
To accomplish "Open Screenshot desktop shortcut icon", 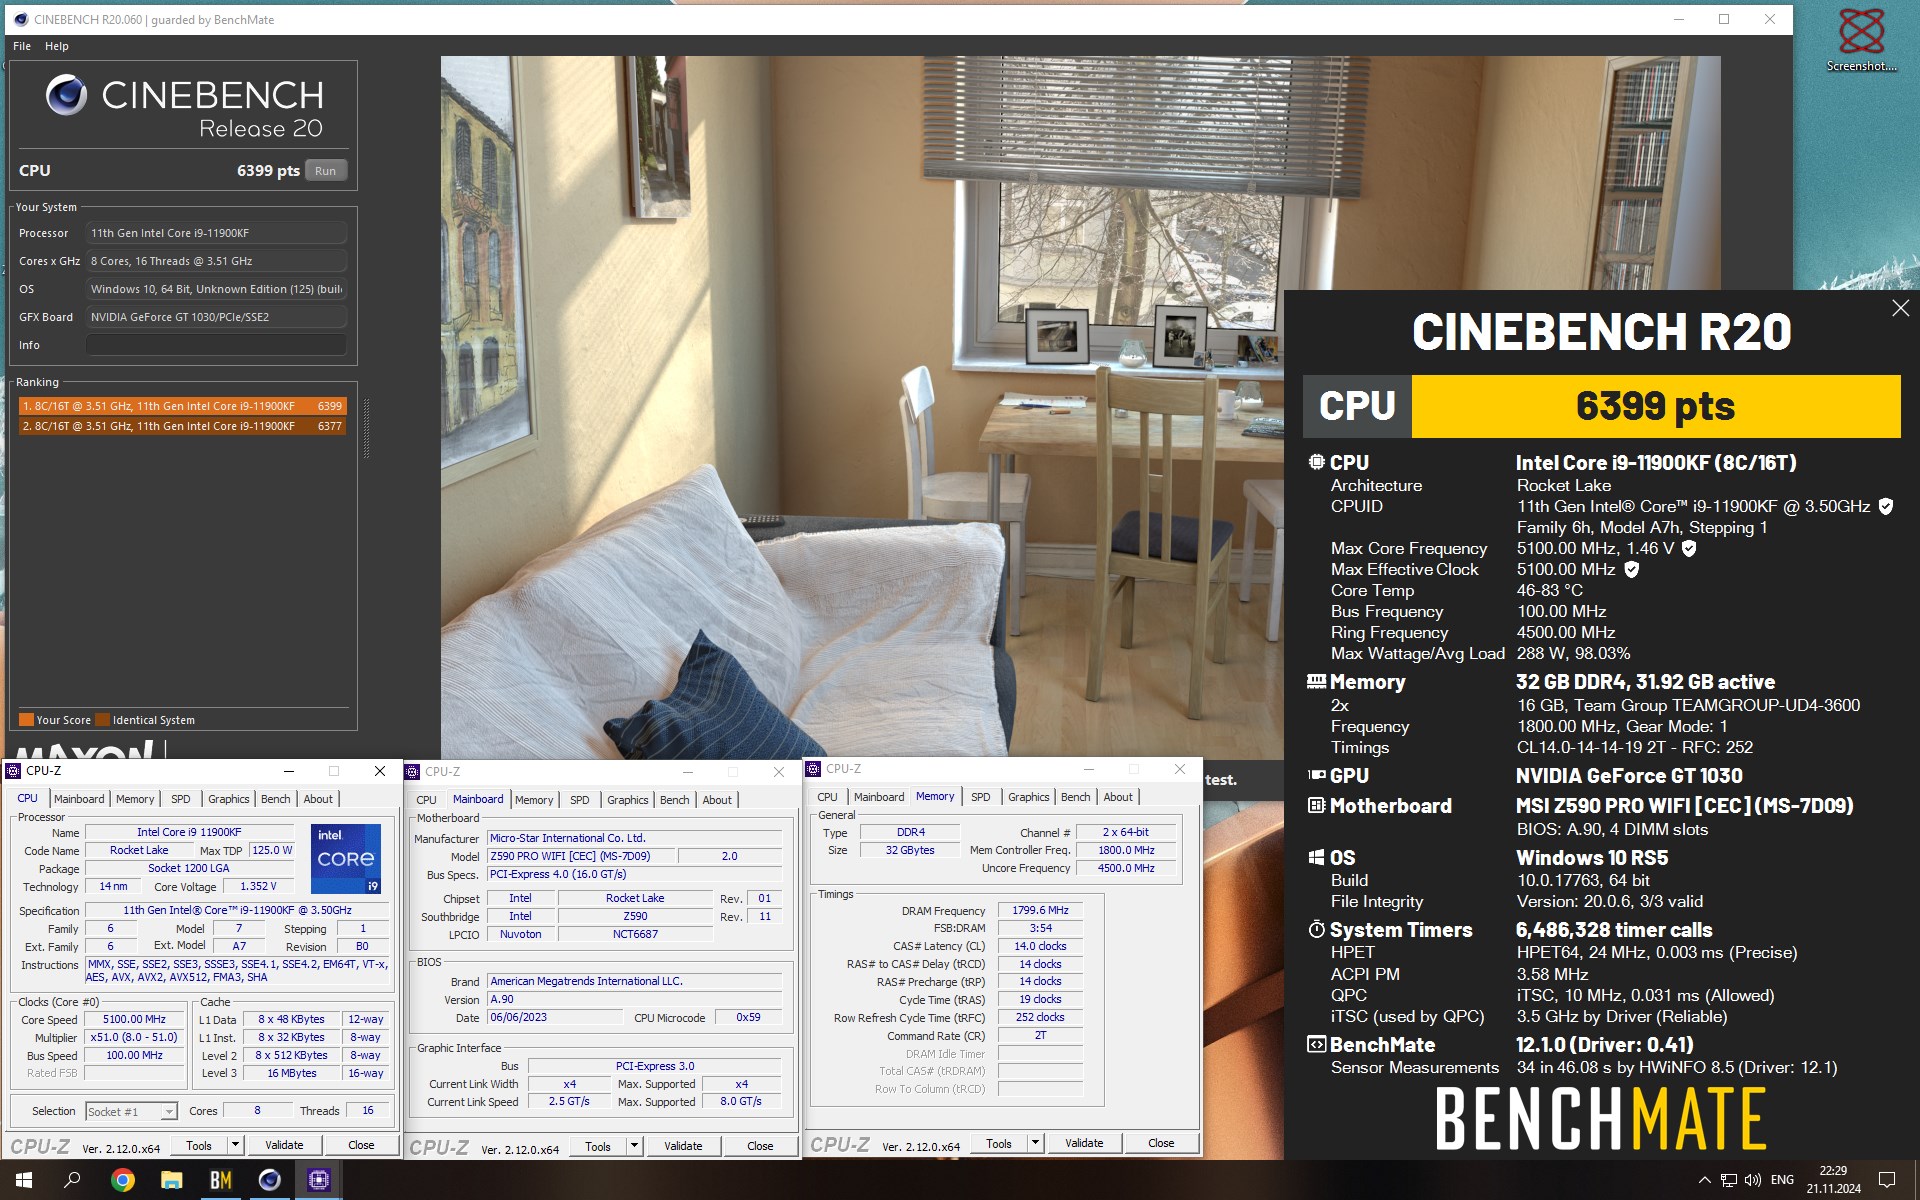I will coord(1861,40).
